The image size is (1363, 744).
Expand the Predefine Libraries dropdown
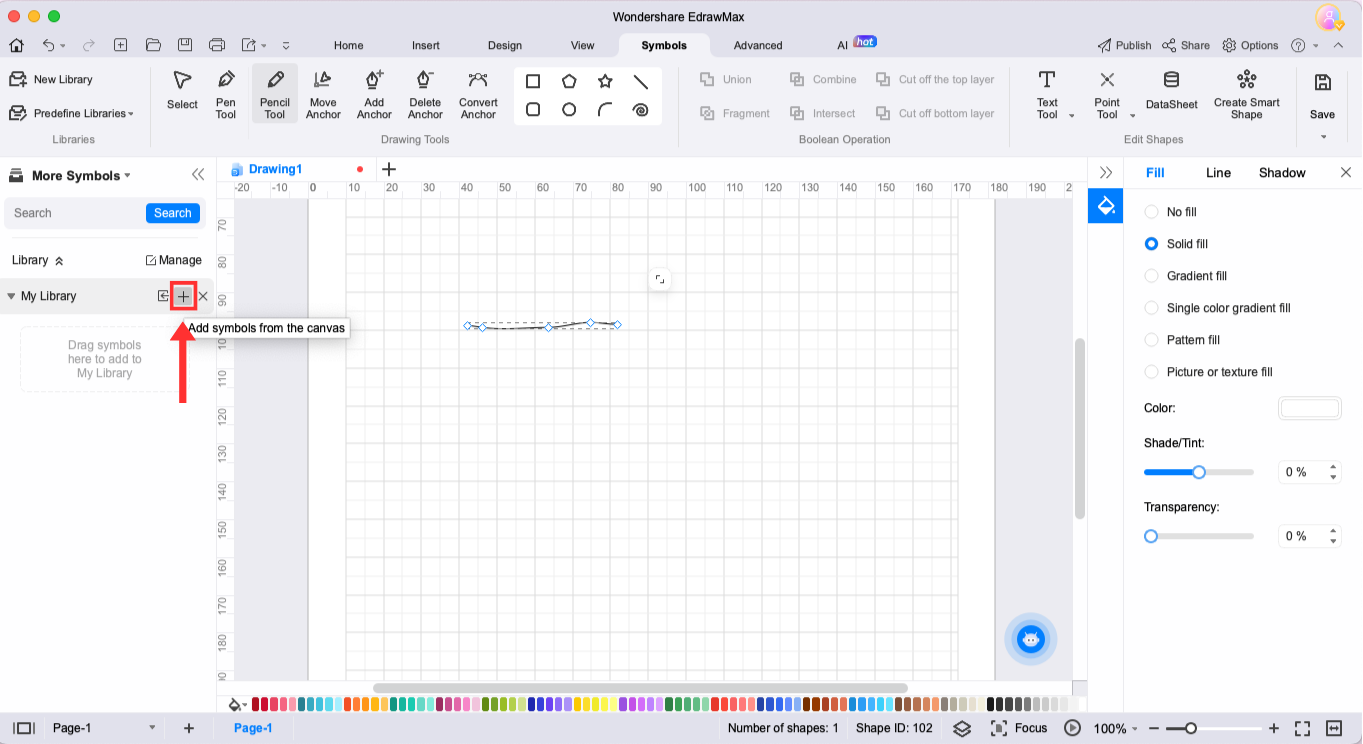[x=71, y=113]
